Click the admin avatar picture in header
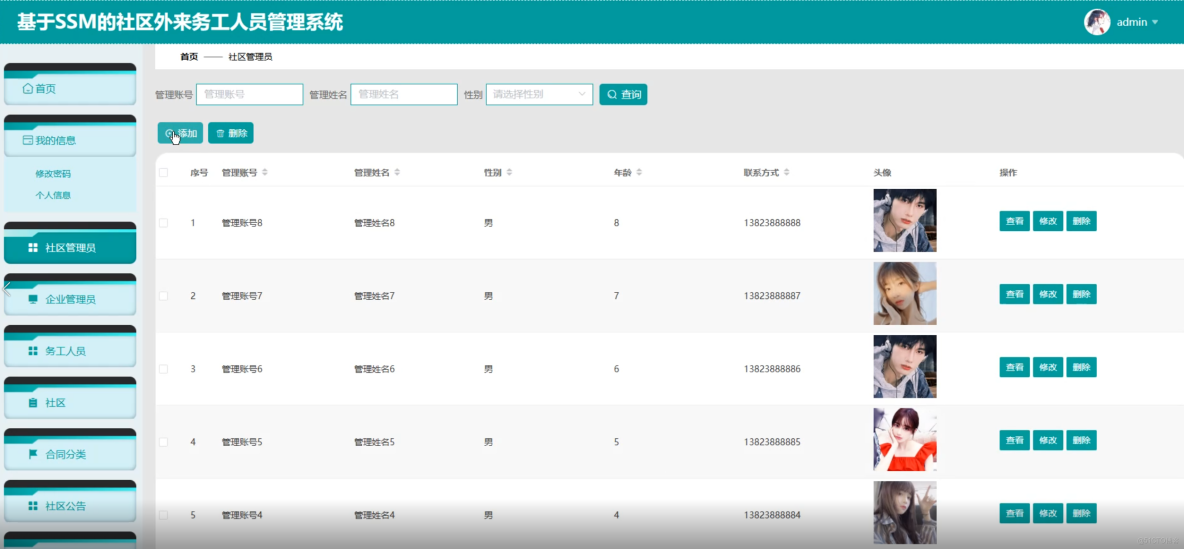Screen dimensions: 1184x549 coord(1096,22)
